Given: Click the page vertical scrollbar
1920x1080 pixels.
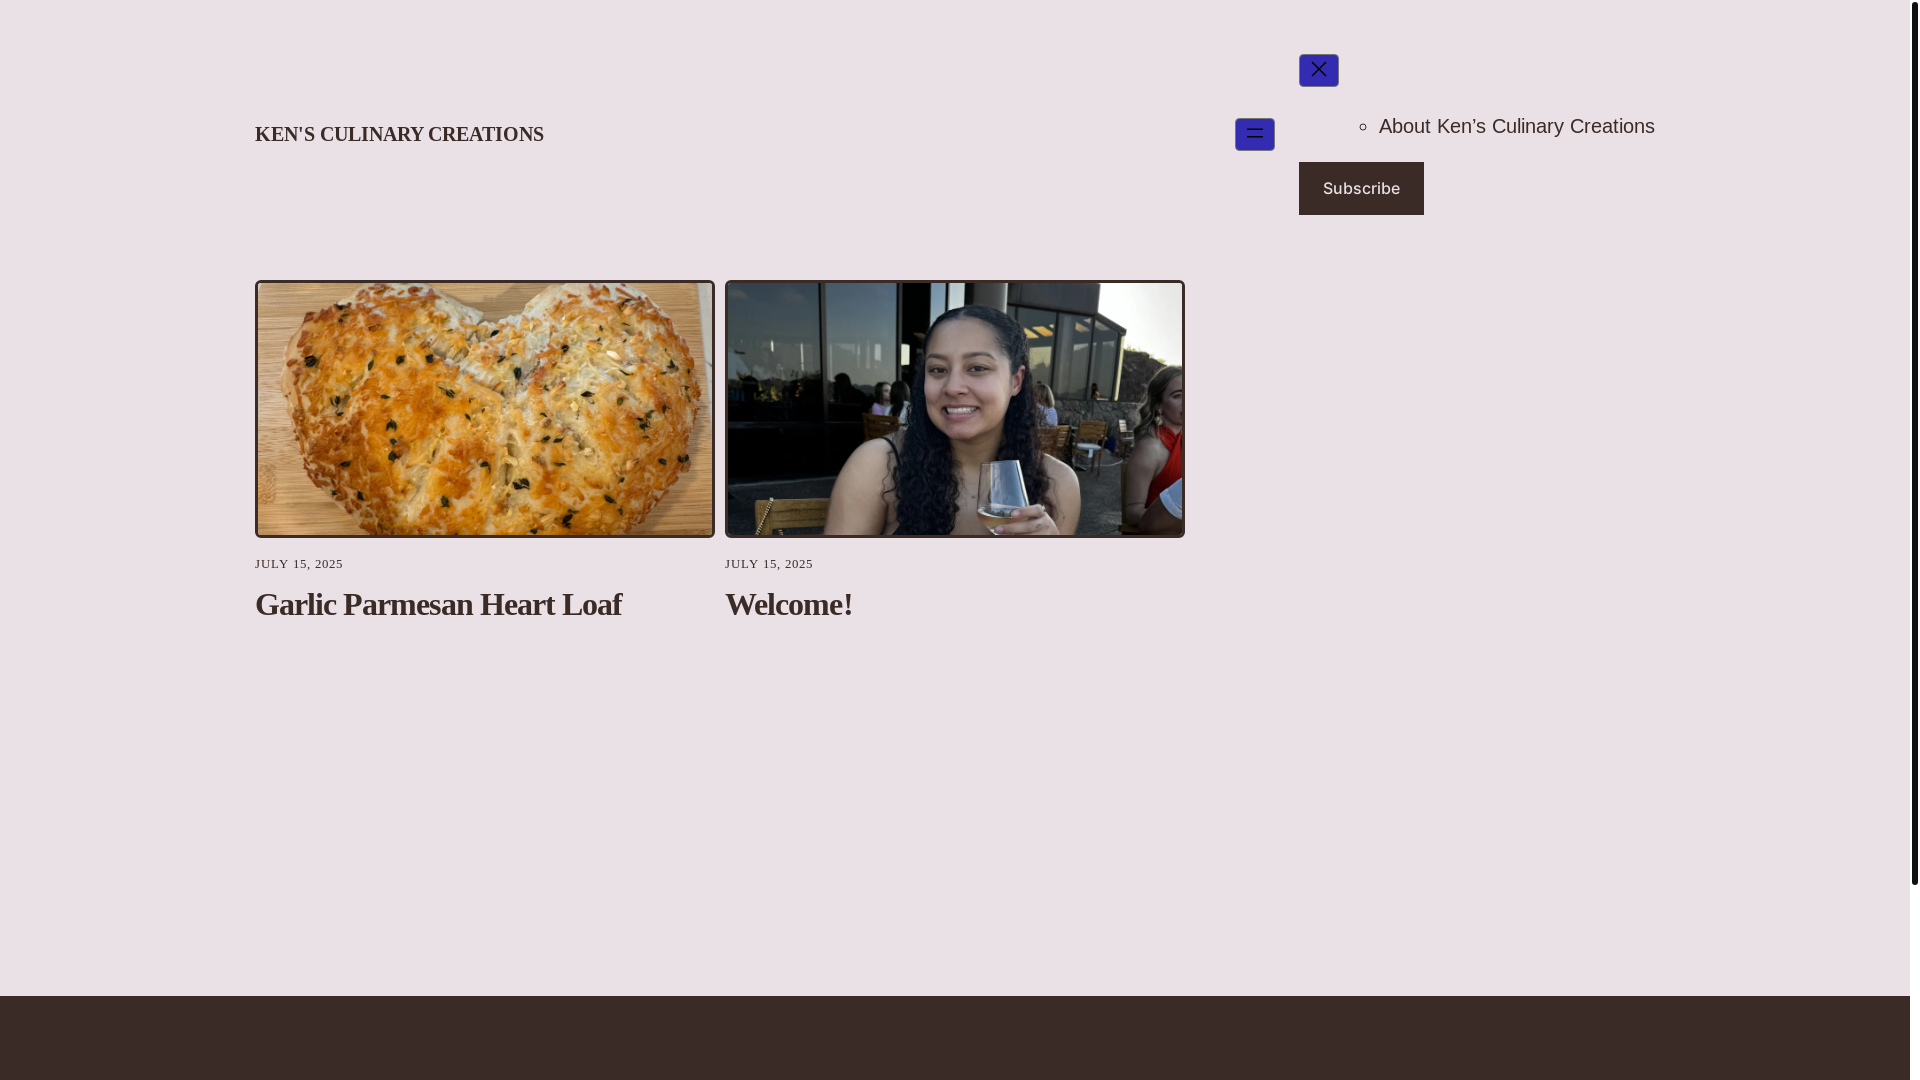Looking at the screenshot, I should [1914, 442].
